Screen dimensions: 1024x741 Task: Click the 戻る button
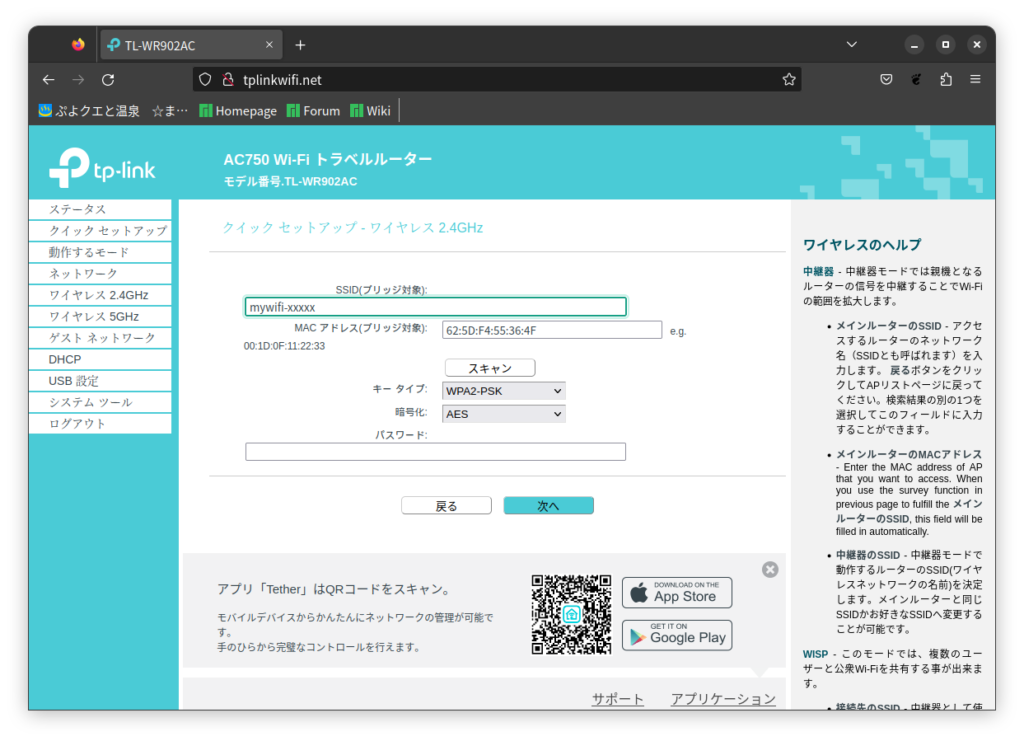[447, 506]
